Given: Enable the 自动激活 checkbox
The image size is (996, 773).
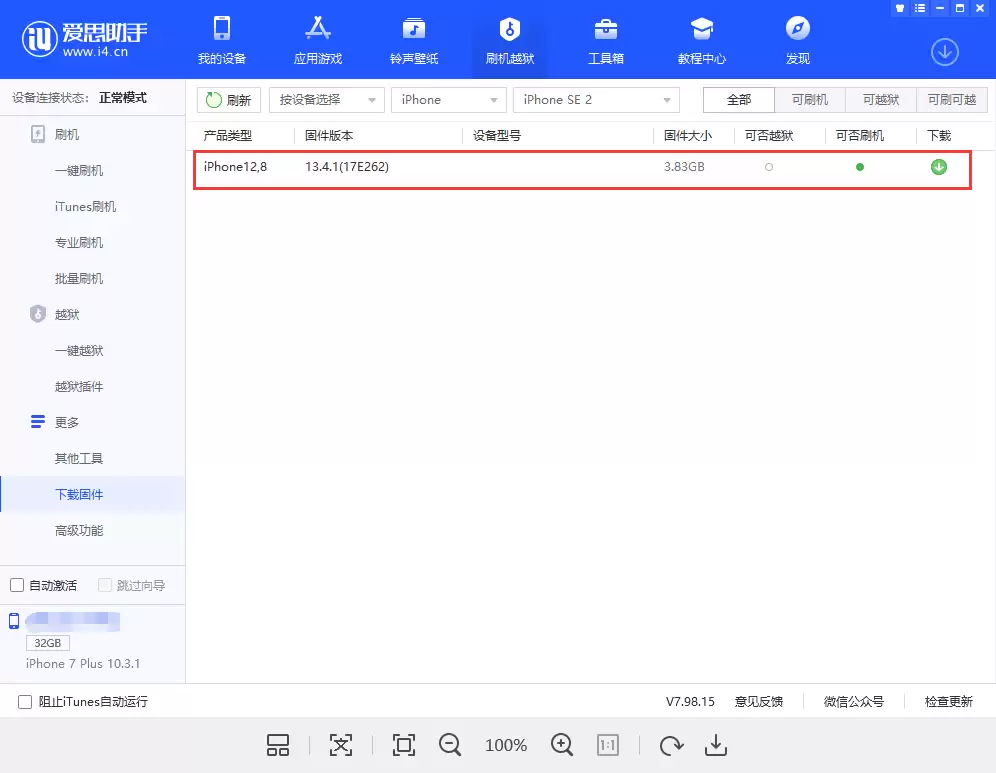Looking at the screenshot, I should click(17, 585).
